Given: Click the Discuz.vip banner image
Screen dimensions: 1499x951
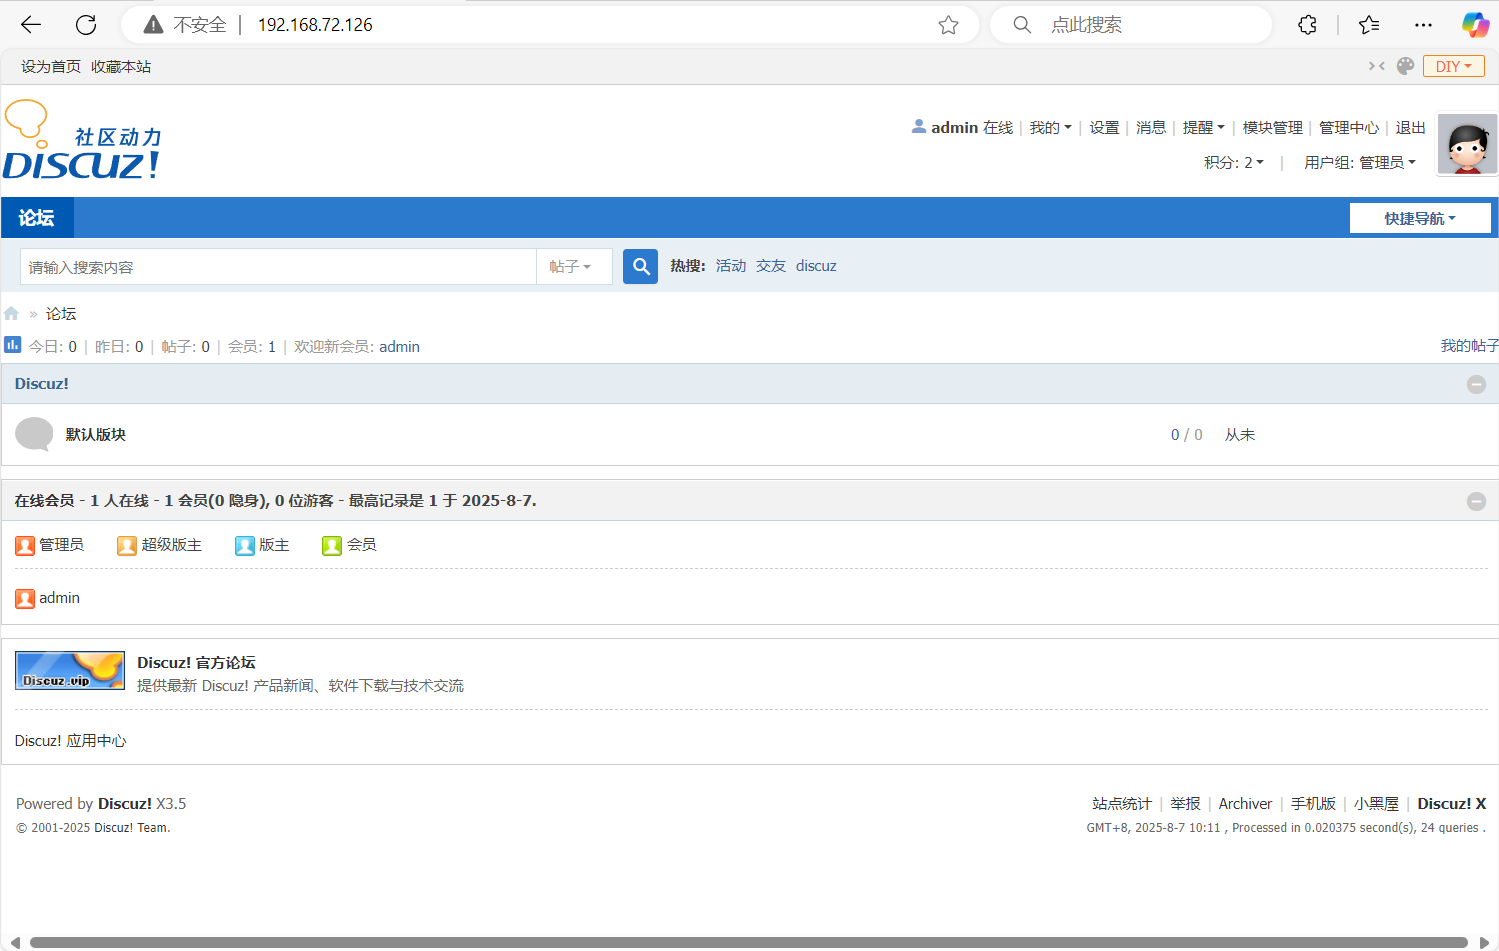Looking at the screenshot, I should (70, 670).
